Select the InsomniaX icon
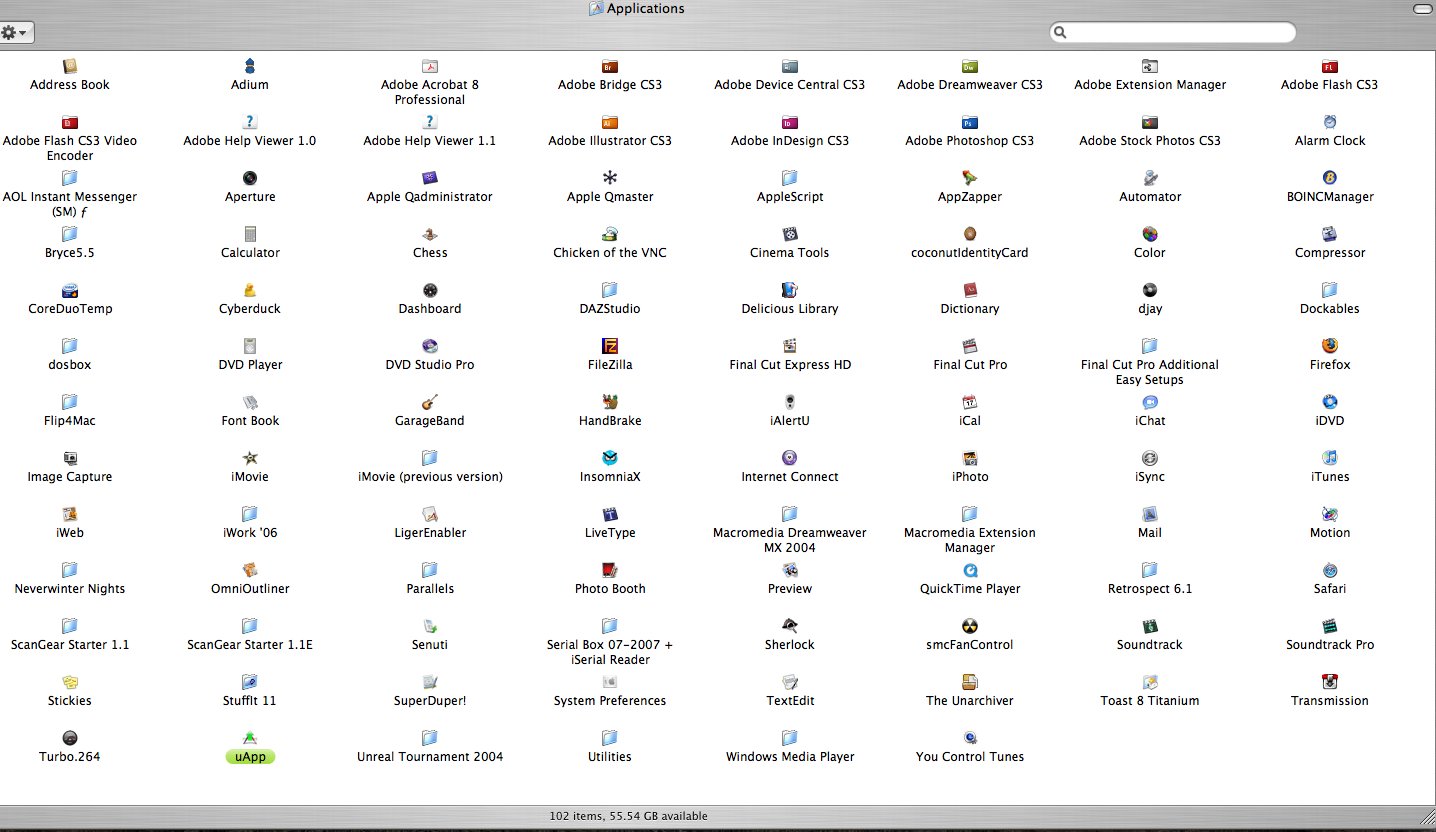 610,458
